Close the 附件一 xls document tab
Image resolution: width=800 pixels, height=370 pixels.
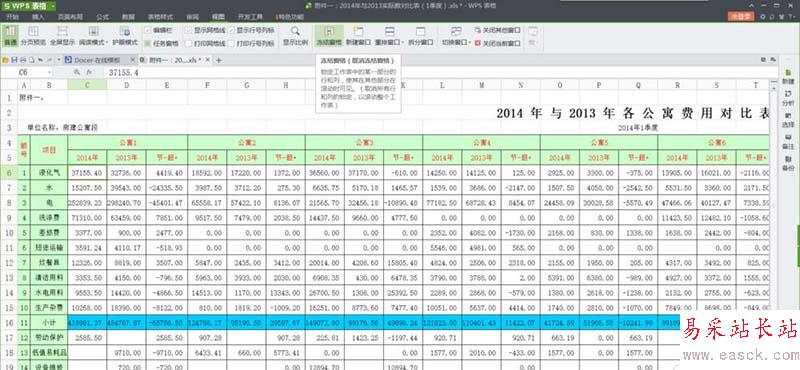coord(208,60)
